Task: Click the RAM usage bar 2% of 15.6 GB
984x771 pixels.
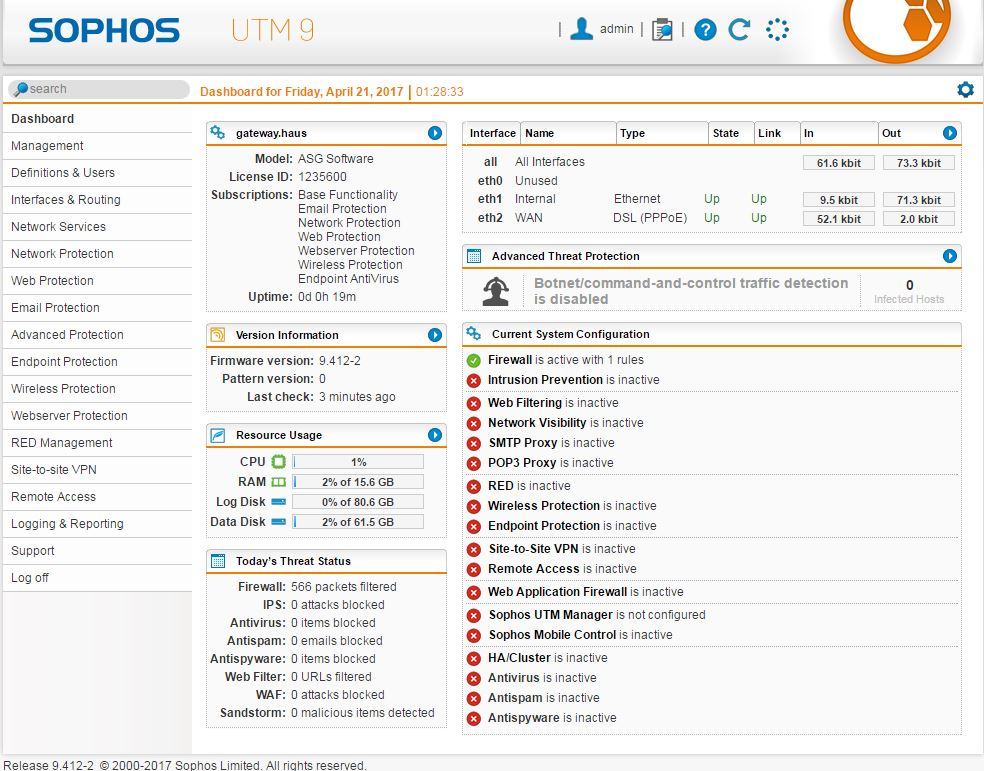Action: pyautogui.click(x=358, y=482)
